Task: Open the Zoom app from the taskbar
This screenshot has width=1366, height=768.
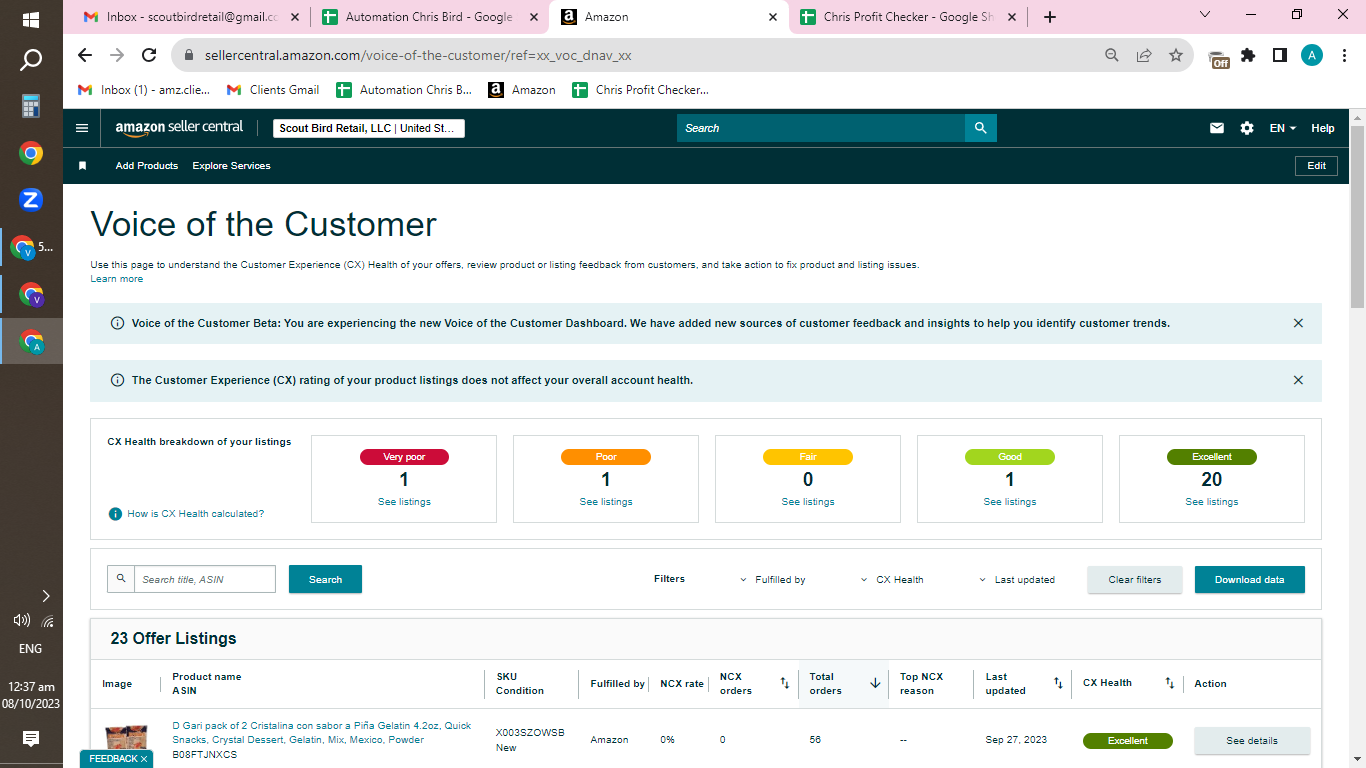Action: [31, 200]
